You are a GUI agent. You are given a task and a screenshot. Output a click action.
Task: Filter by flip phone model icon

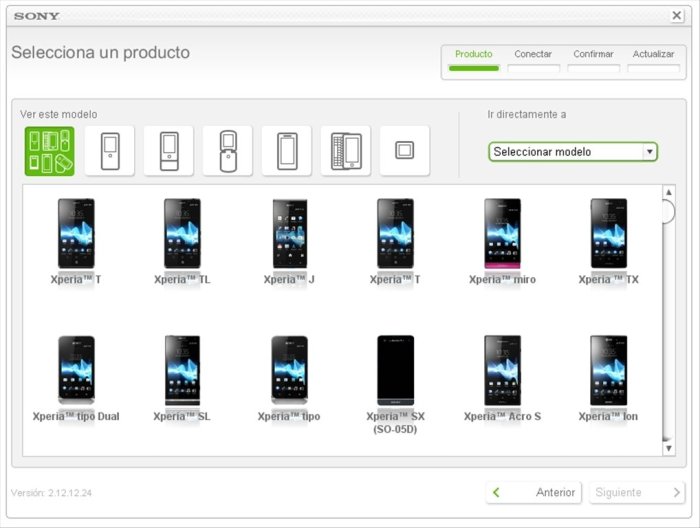point(227,151)
